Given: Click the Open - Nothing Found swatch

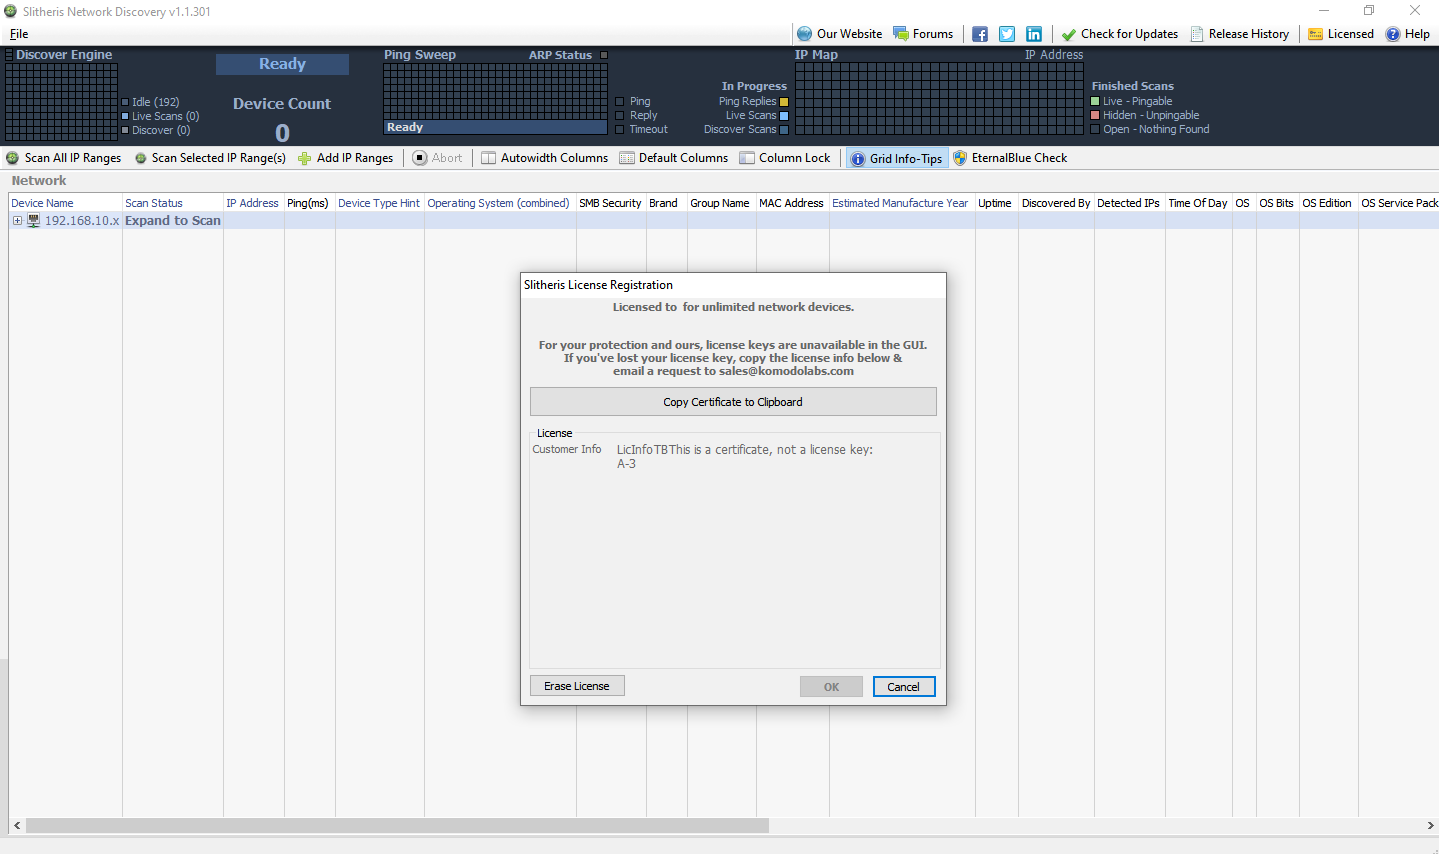Looking at the screenshot, I should click(1095, 129).
